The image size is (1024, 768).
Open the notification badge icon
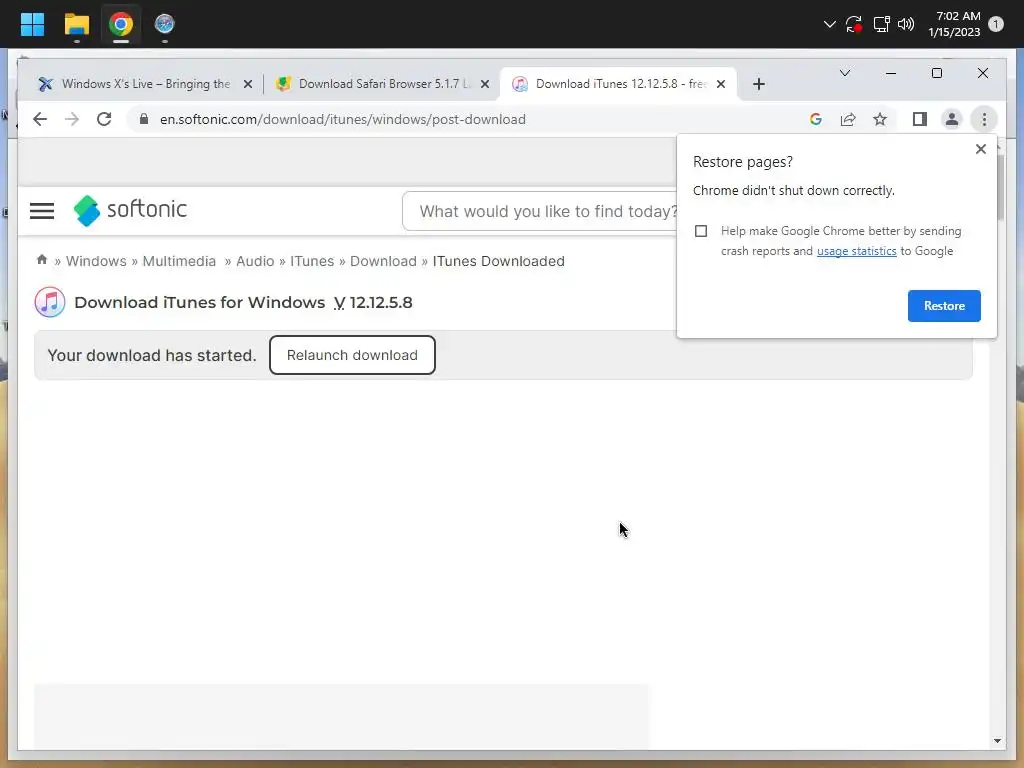pos(996,24)
